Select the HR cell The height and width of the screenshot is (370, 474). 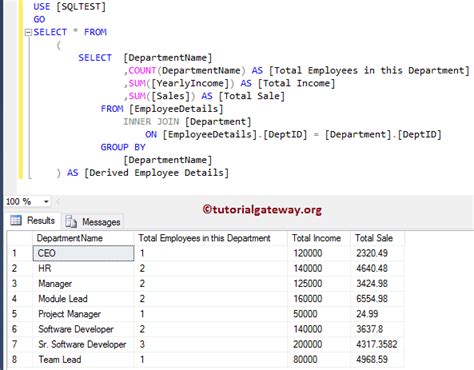tap(83, 268)
